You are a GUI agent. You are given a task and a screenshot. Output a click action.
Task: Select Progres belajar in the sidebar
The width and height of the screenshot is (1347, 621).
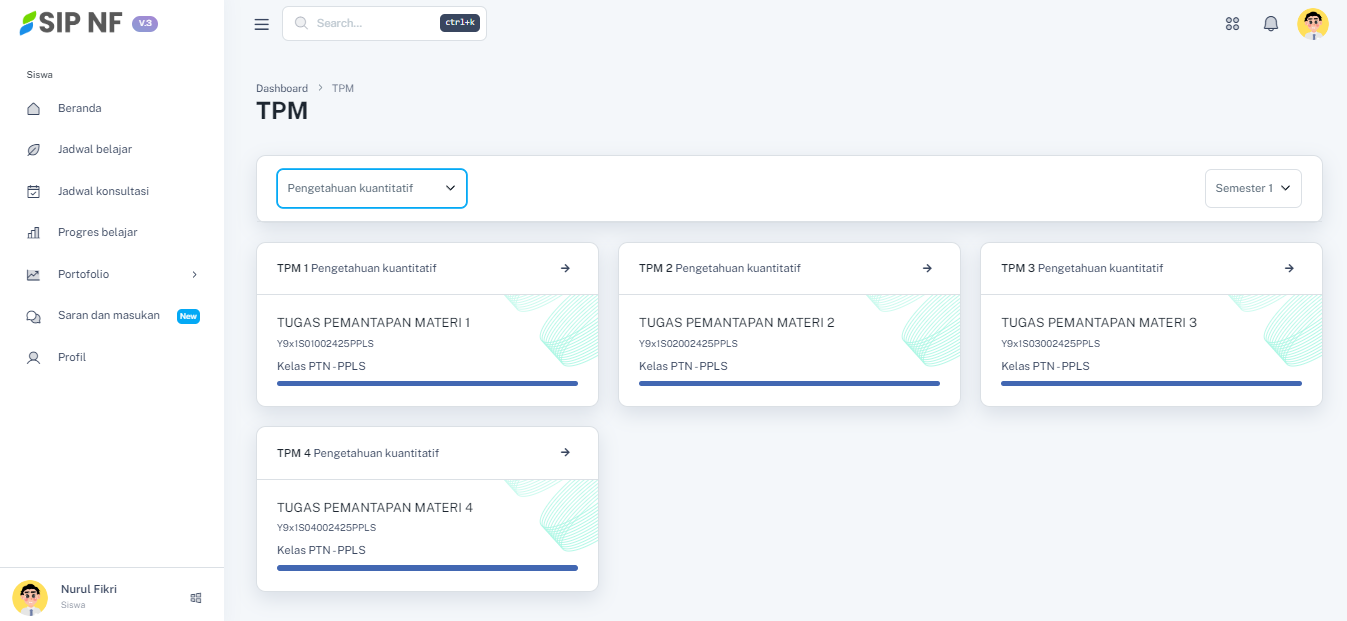click(x=97, y=232)
